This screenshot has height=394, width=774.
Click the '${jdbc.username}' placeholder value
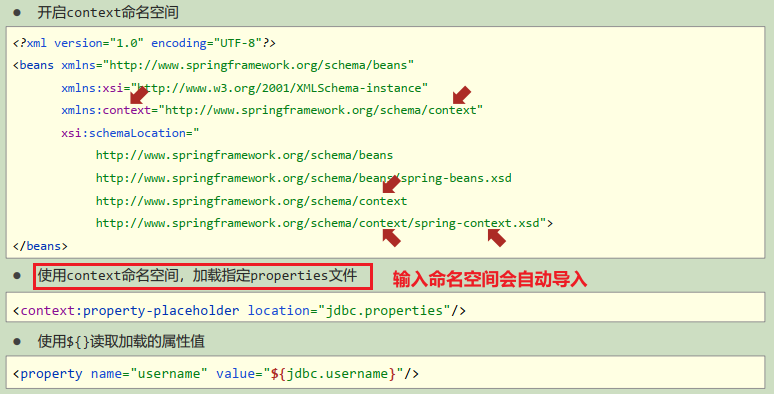click(x=333, y=374)
